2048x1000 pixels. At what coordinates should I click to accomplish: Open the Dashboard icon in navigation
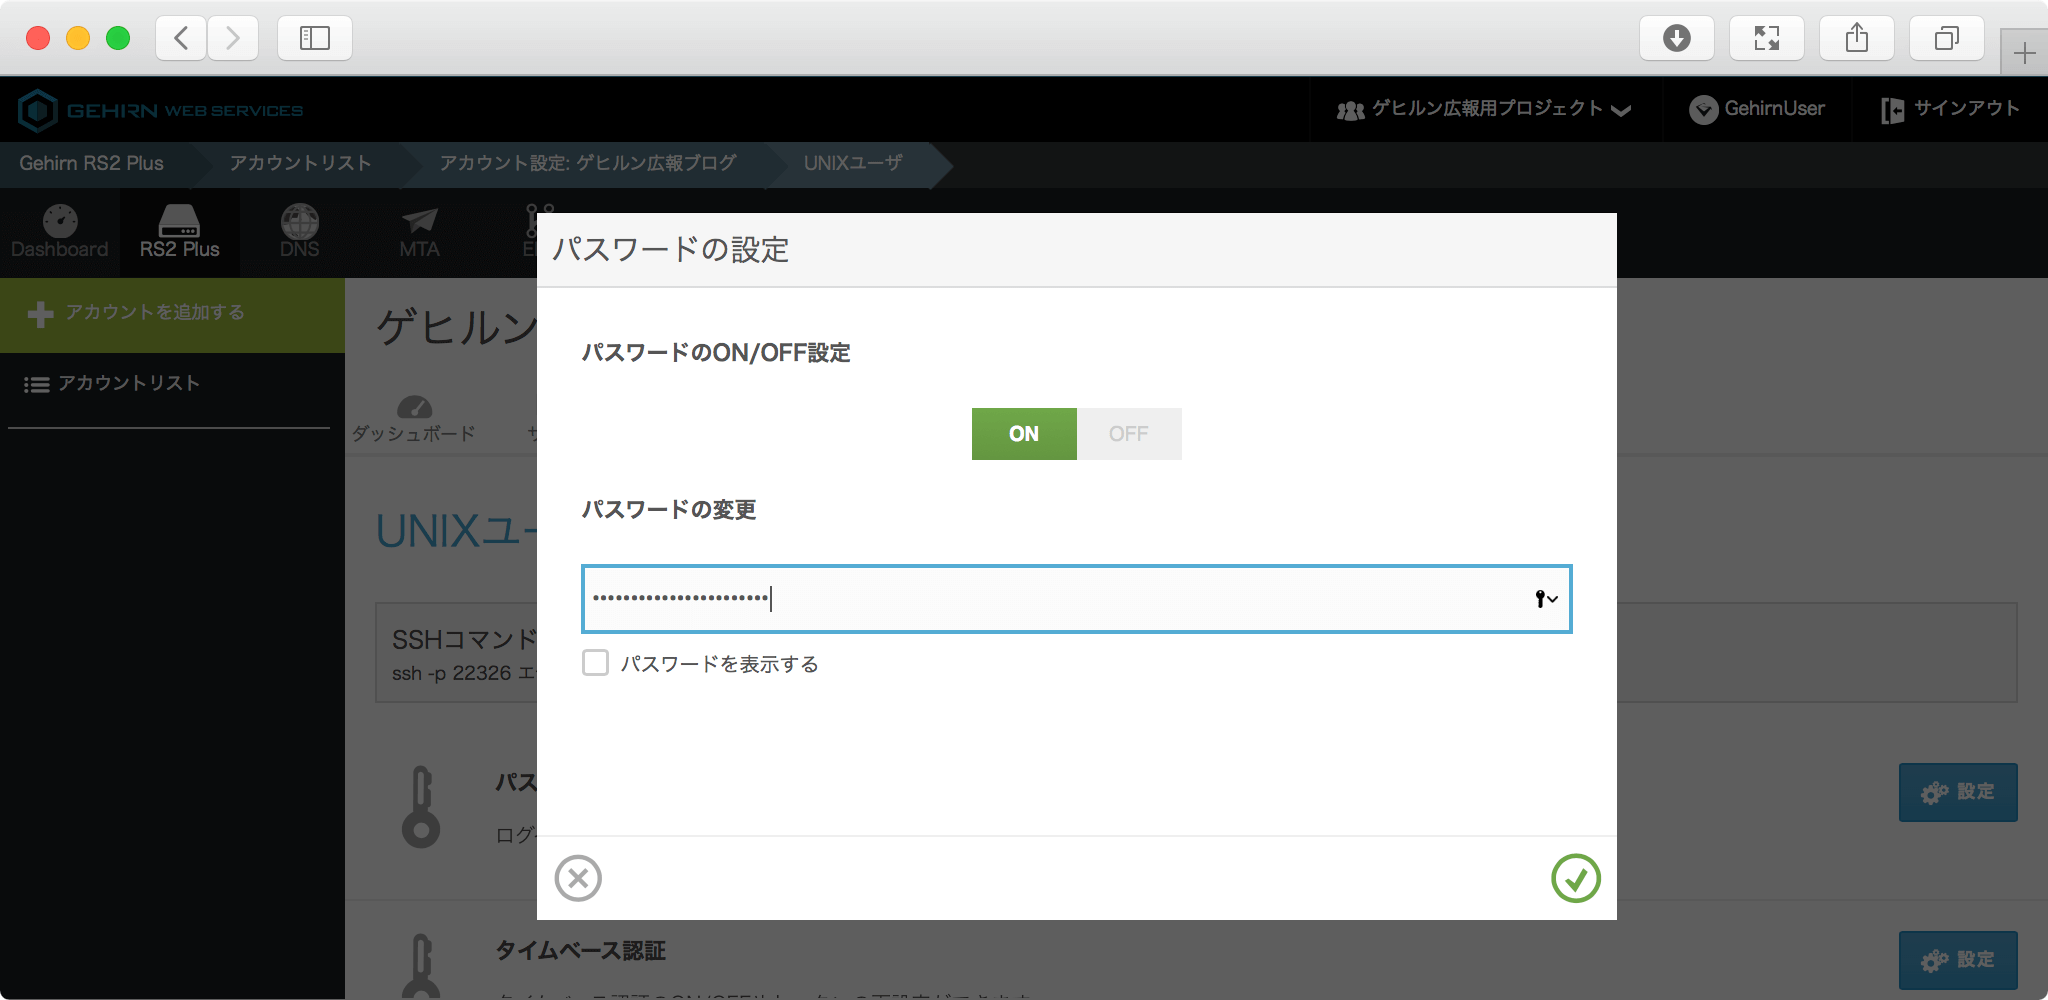pyautogui.click(x=60, y=232)
